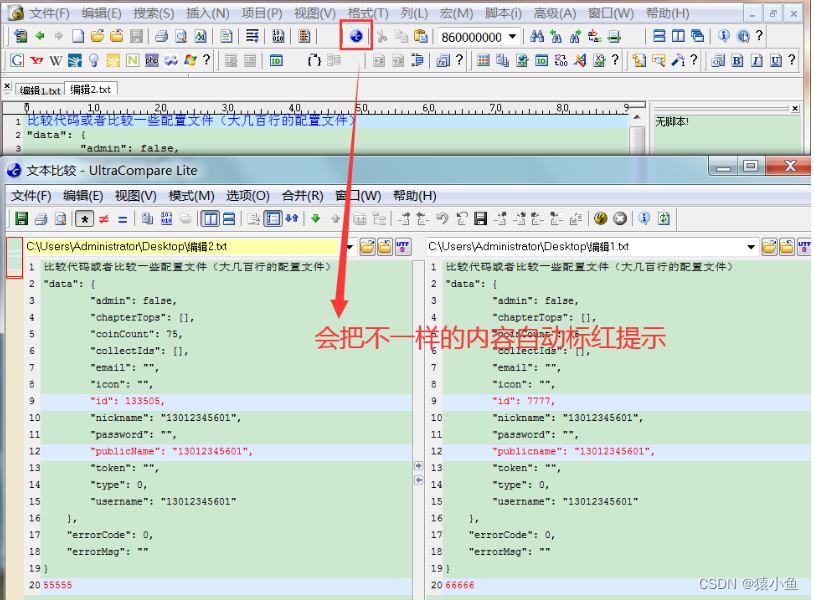
Task: Click the UTF encoding icon for left pane
Action: 403,247
